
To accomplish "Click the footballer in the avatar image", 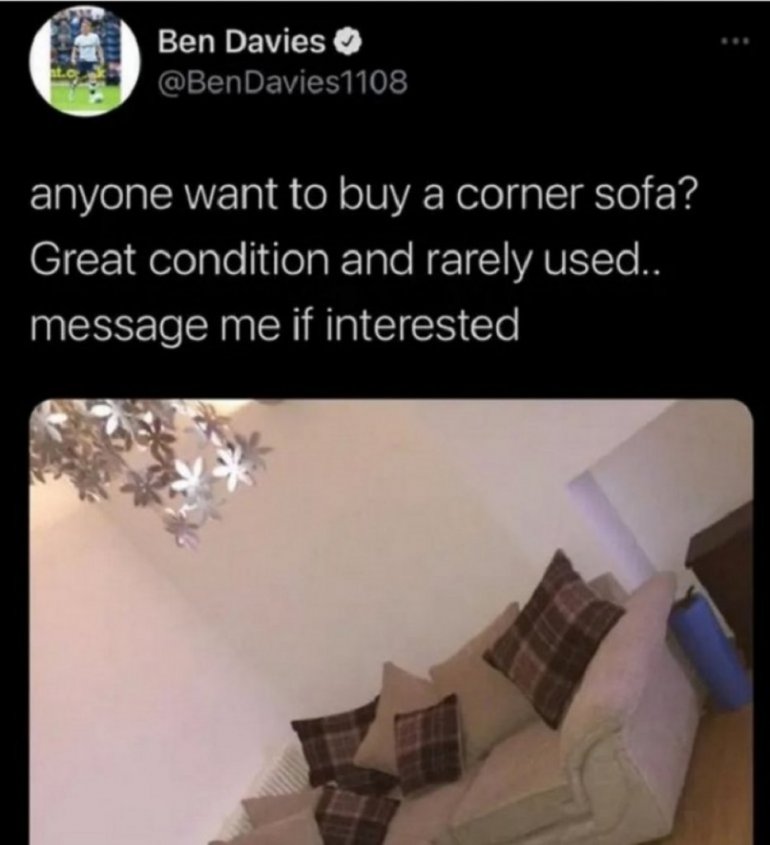I will [x=88, y=62].
